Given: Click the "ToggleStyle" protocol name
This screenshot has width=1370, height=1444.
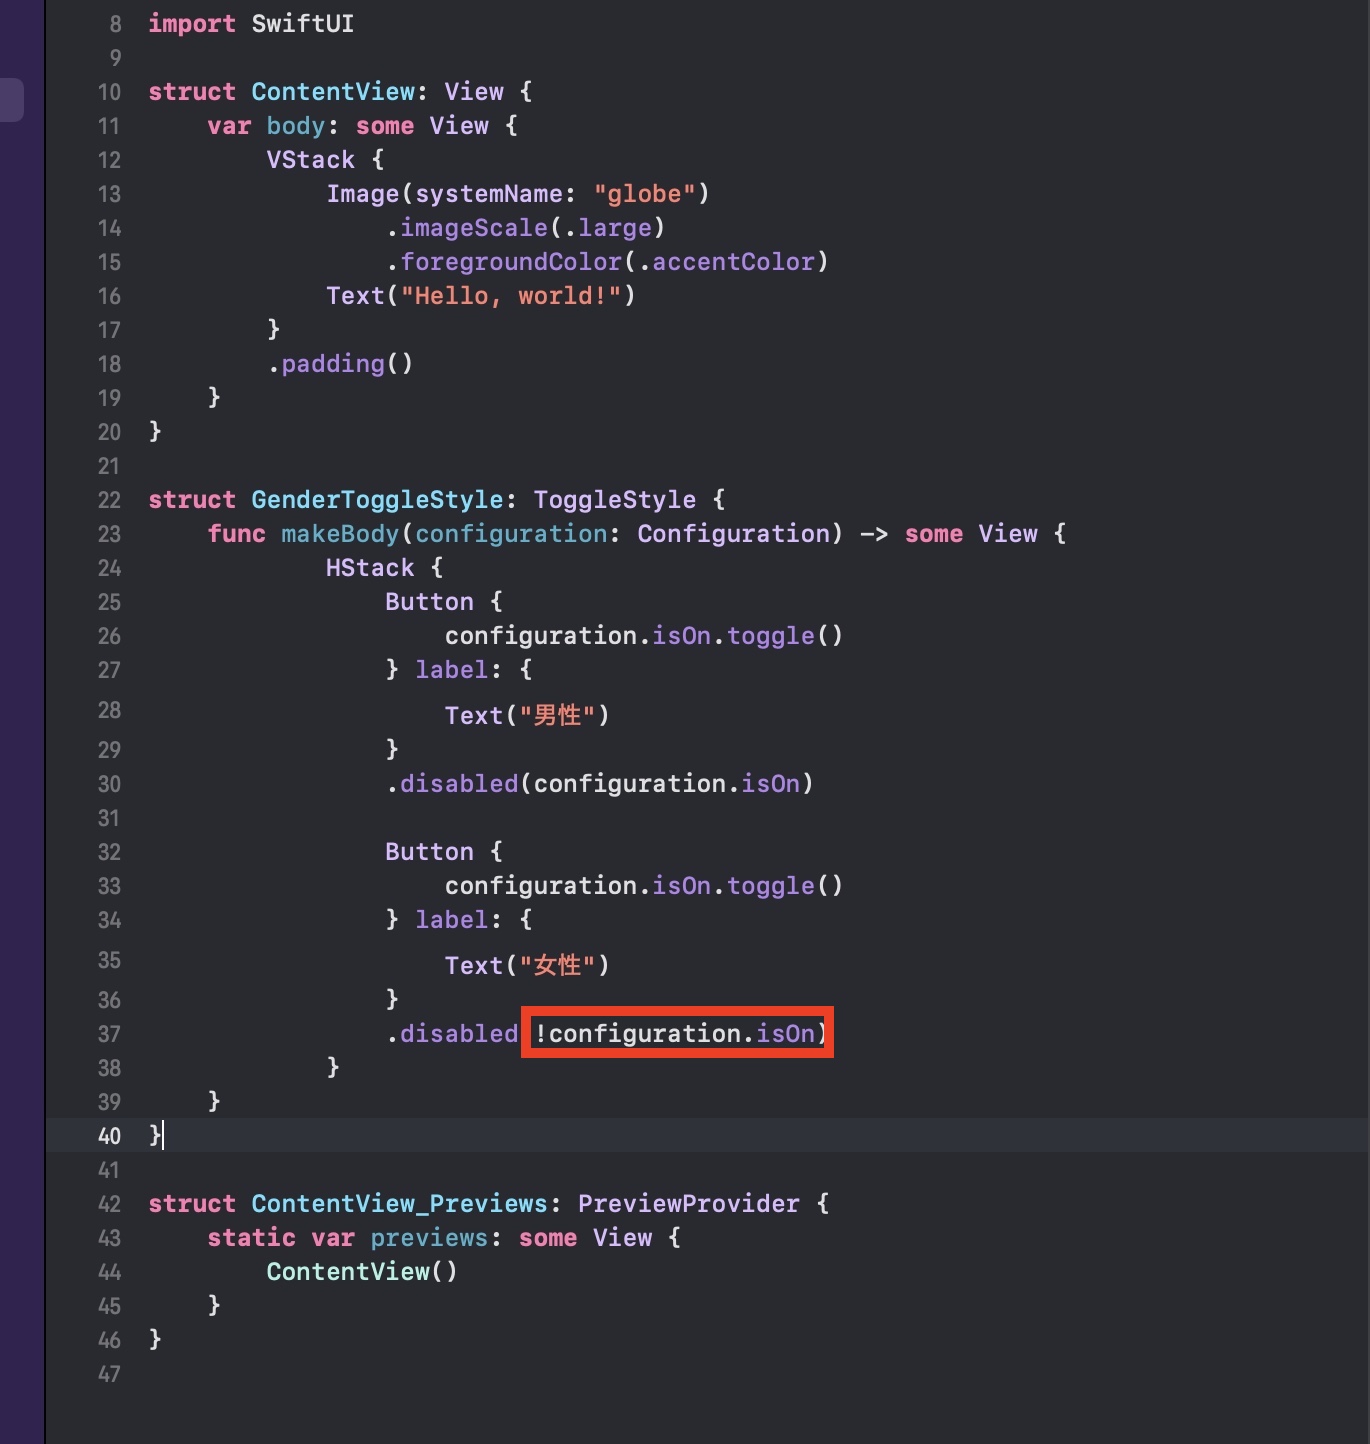Looking at the screenshot, I should tap(615, 500).
